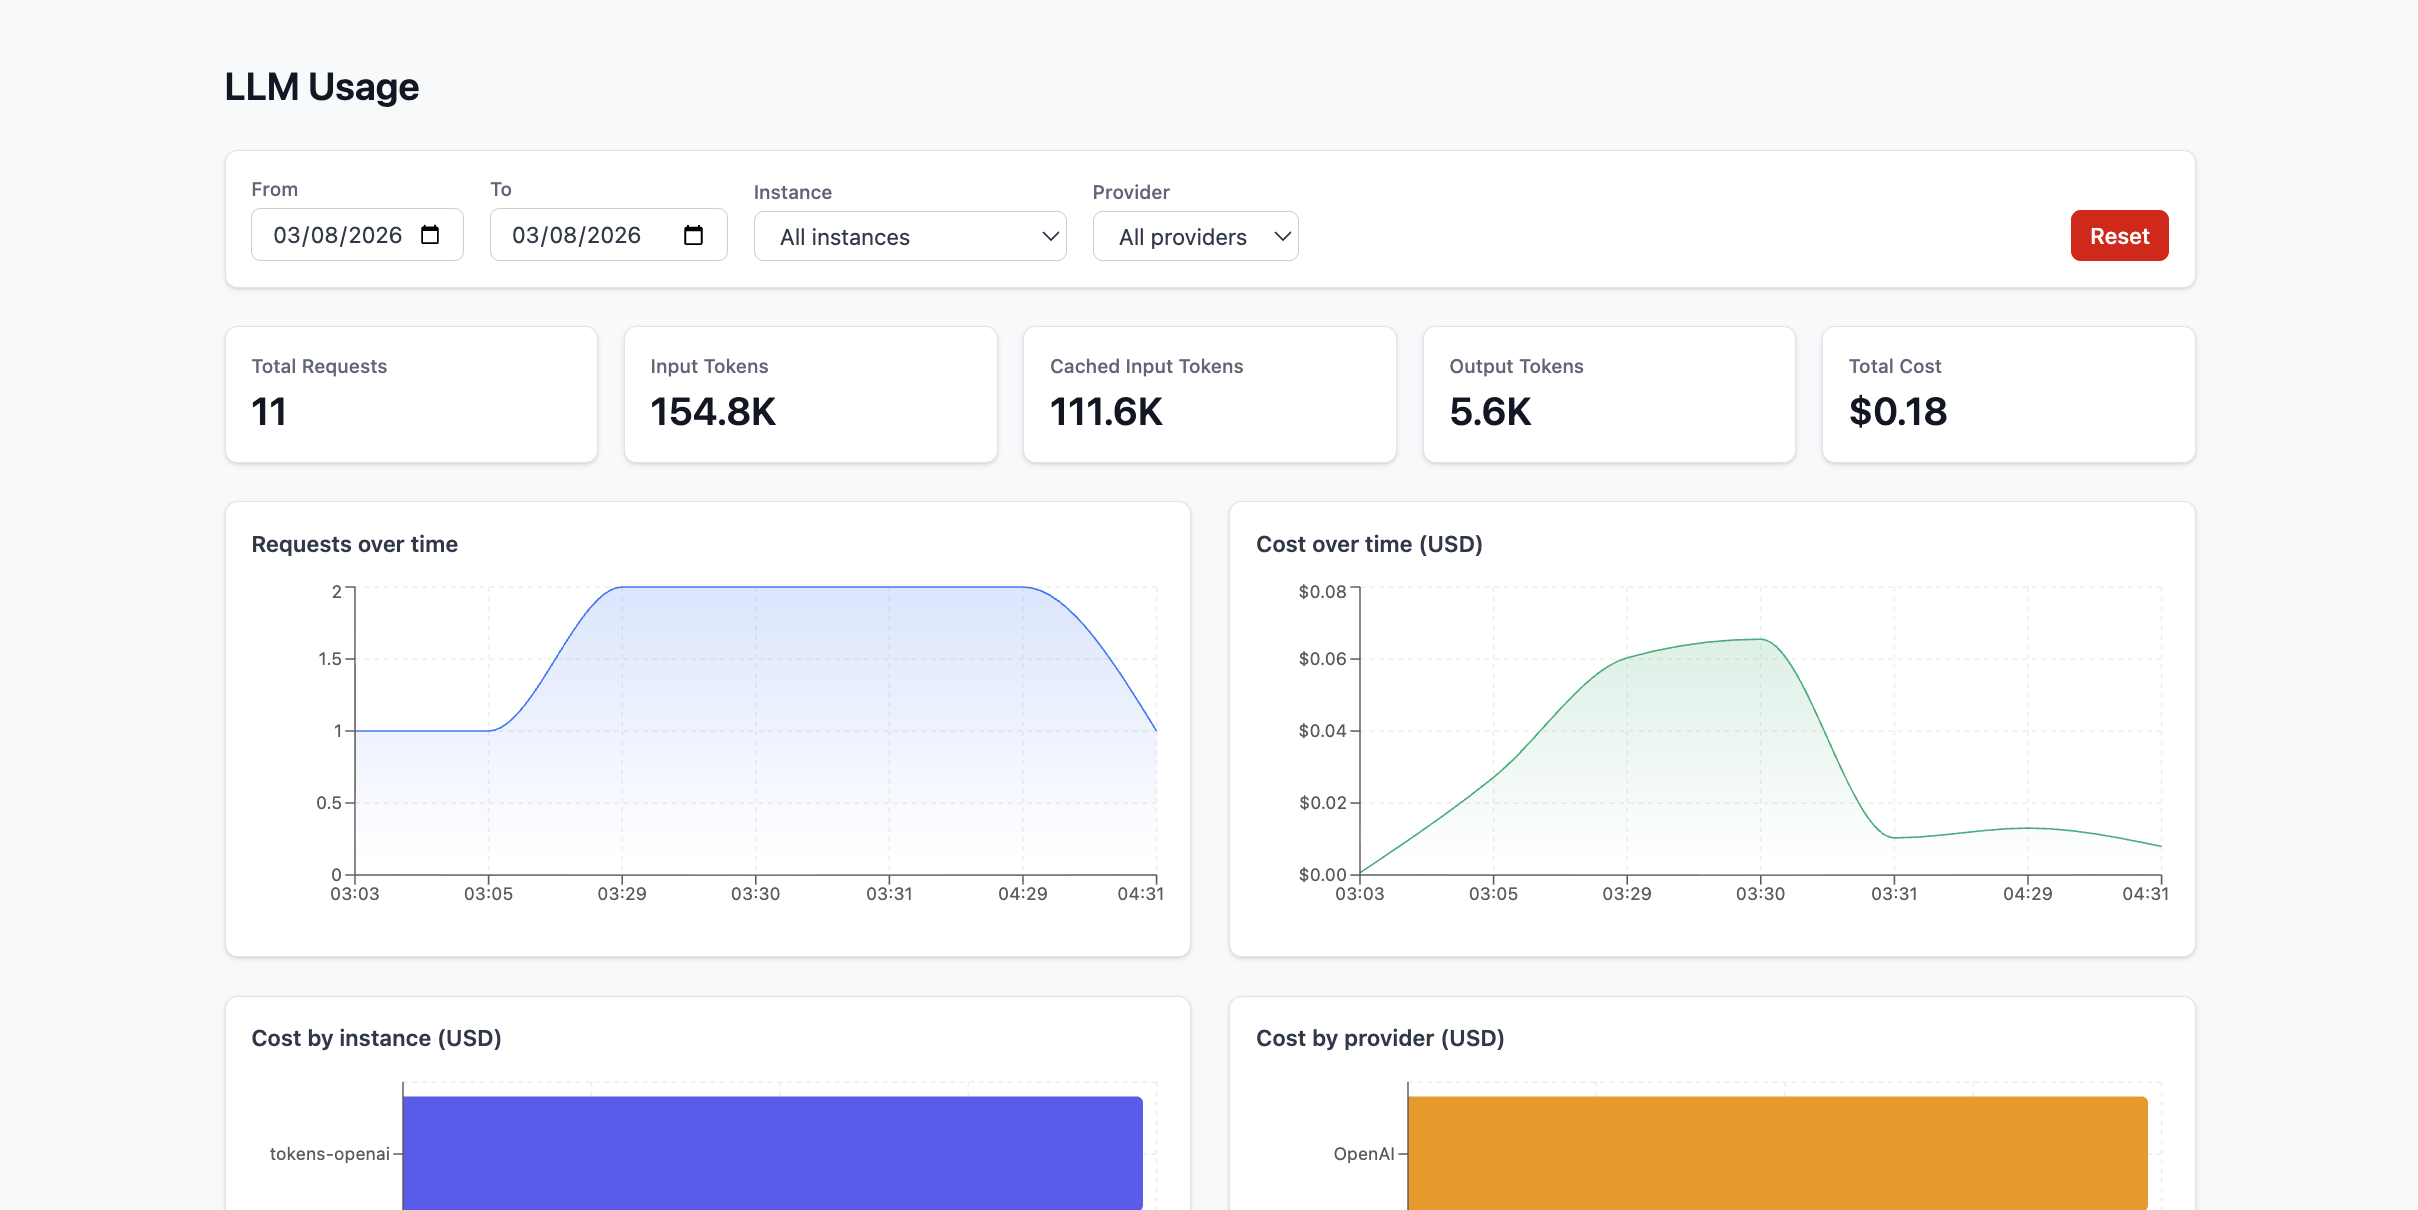2418x1210 pixels.
Task: Click the Output Tokens stat card
Action: click(x=1608, y=394)
